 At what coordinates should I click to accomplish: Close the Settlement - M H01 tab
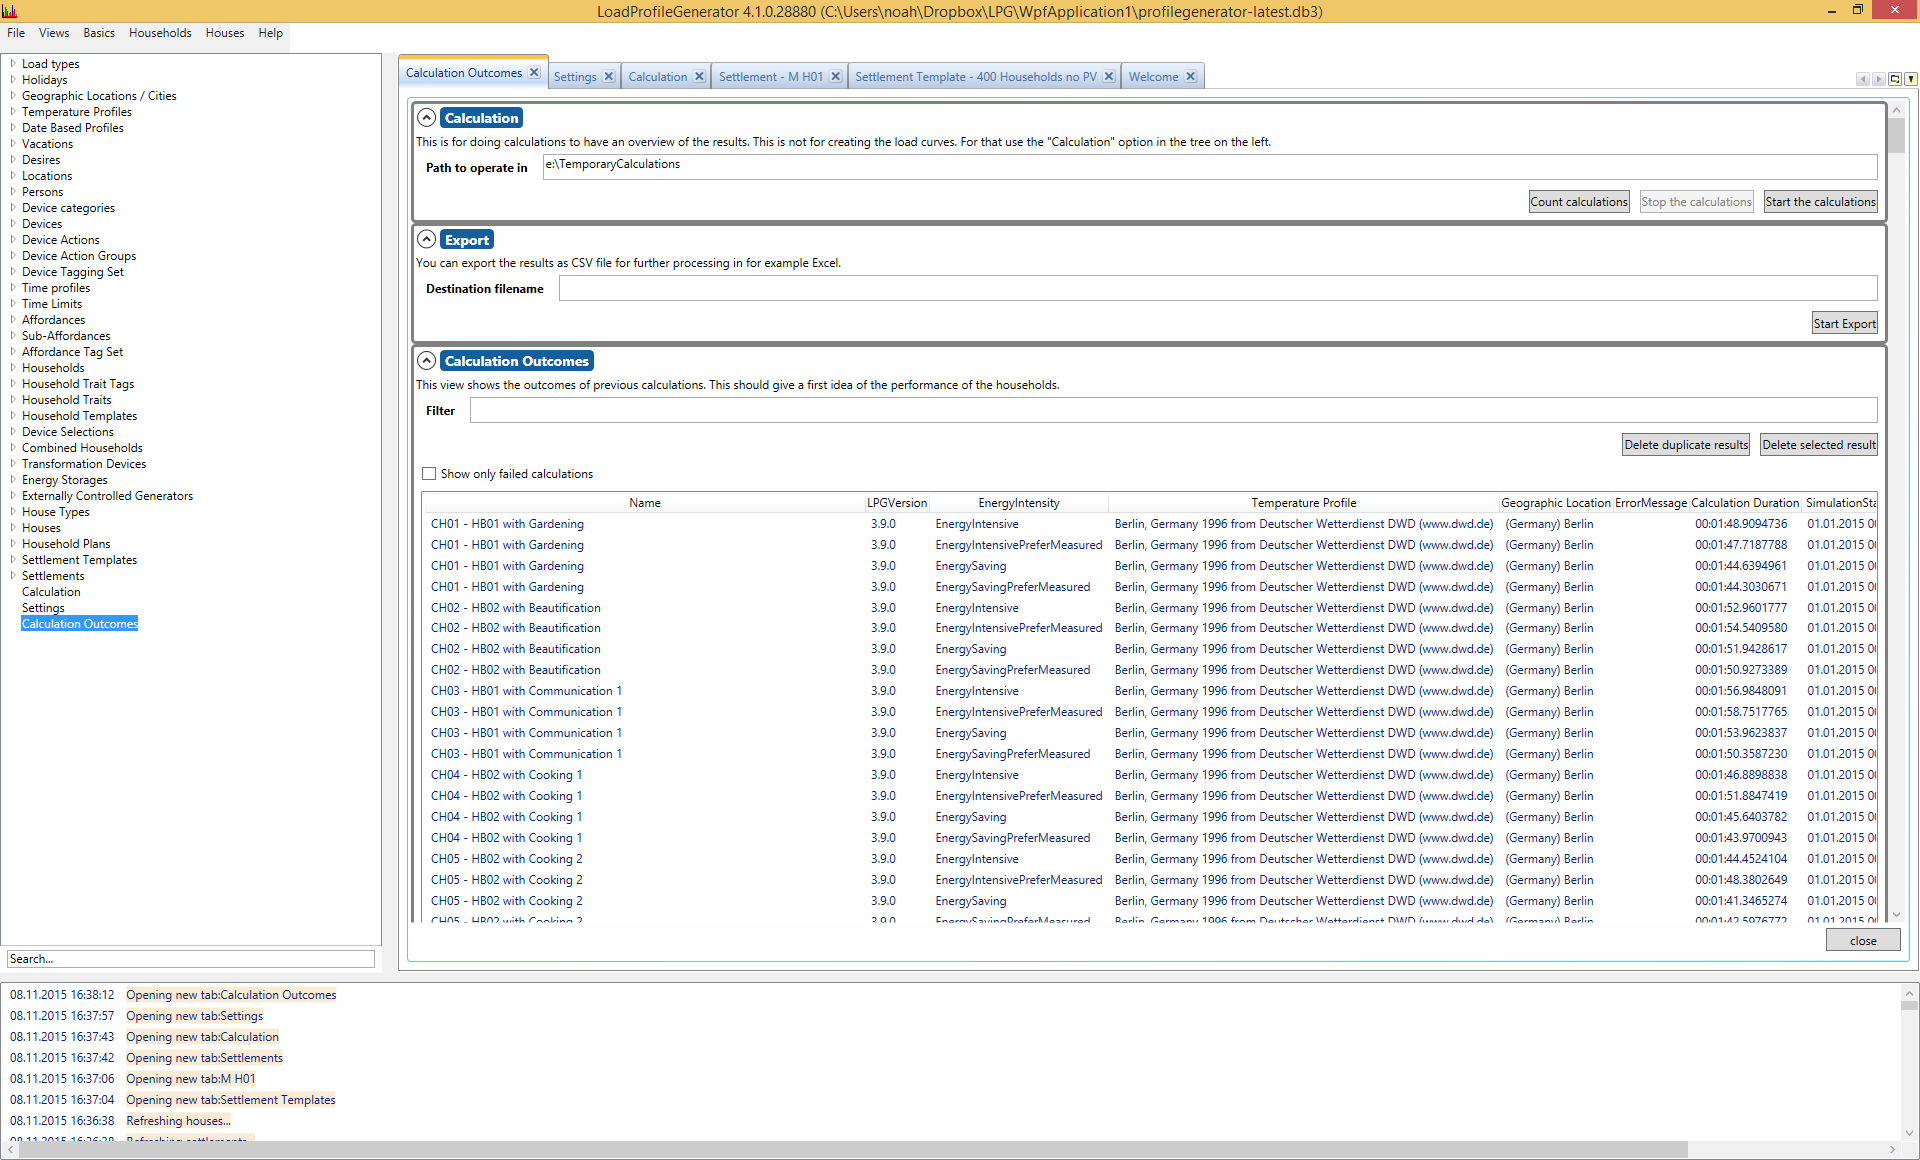tap(835, 77)
